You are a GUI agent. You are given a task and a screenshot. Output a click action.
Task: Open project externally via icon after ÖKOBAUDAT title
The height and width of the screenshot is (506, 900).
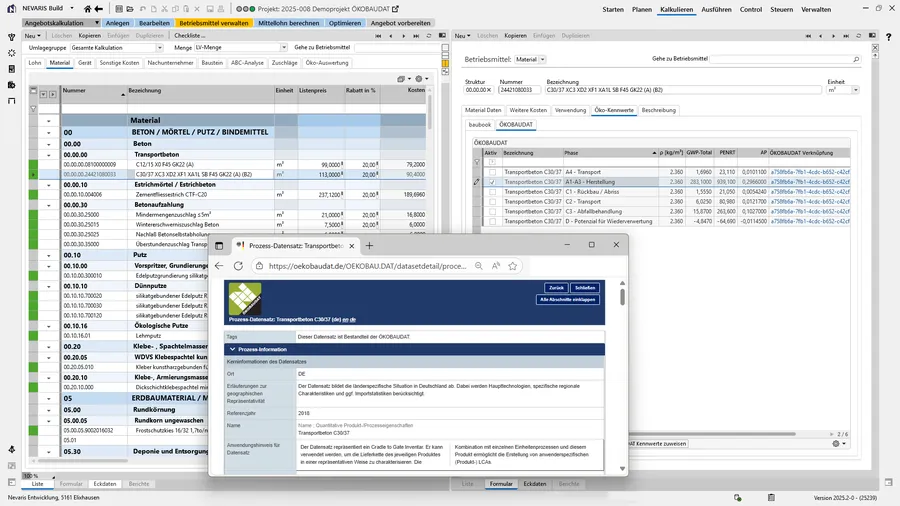[395, 9]
